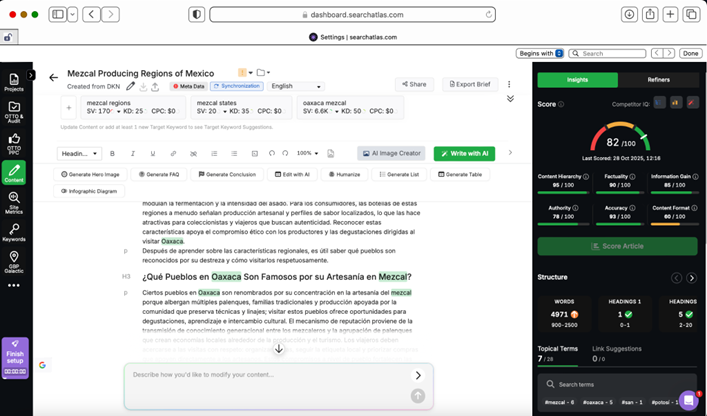
Task: Expand the oaxaca mezcal keyword arrow
Action: coord(336,111)
